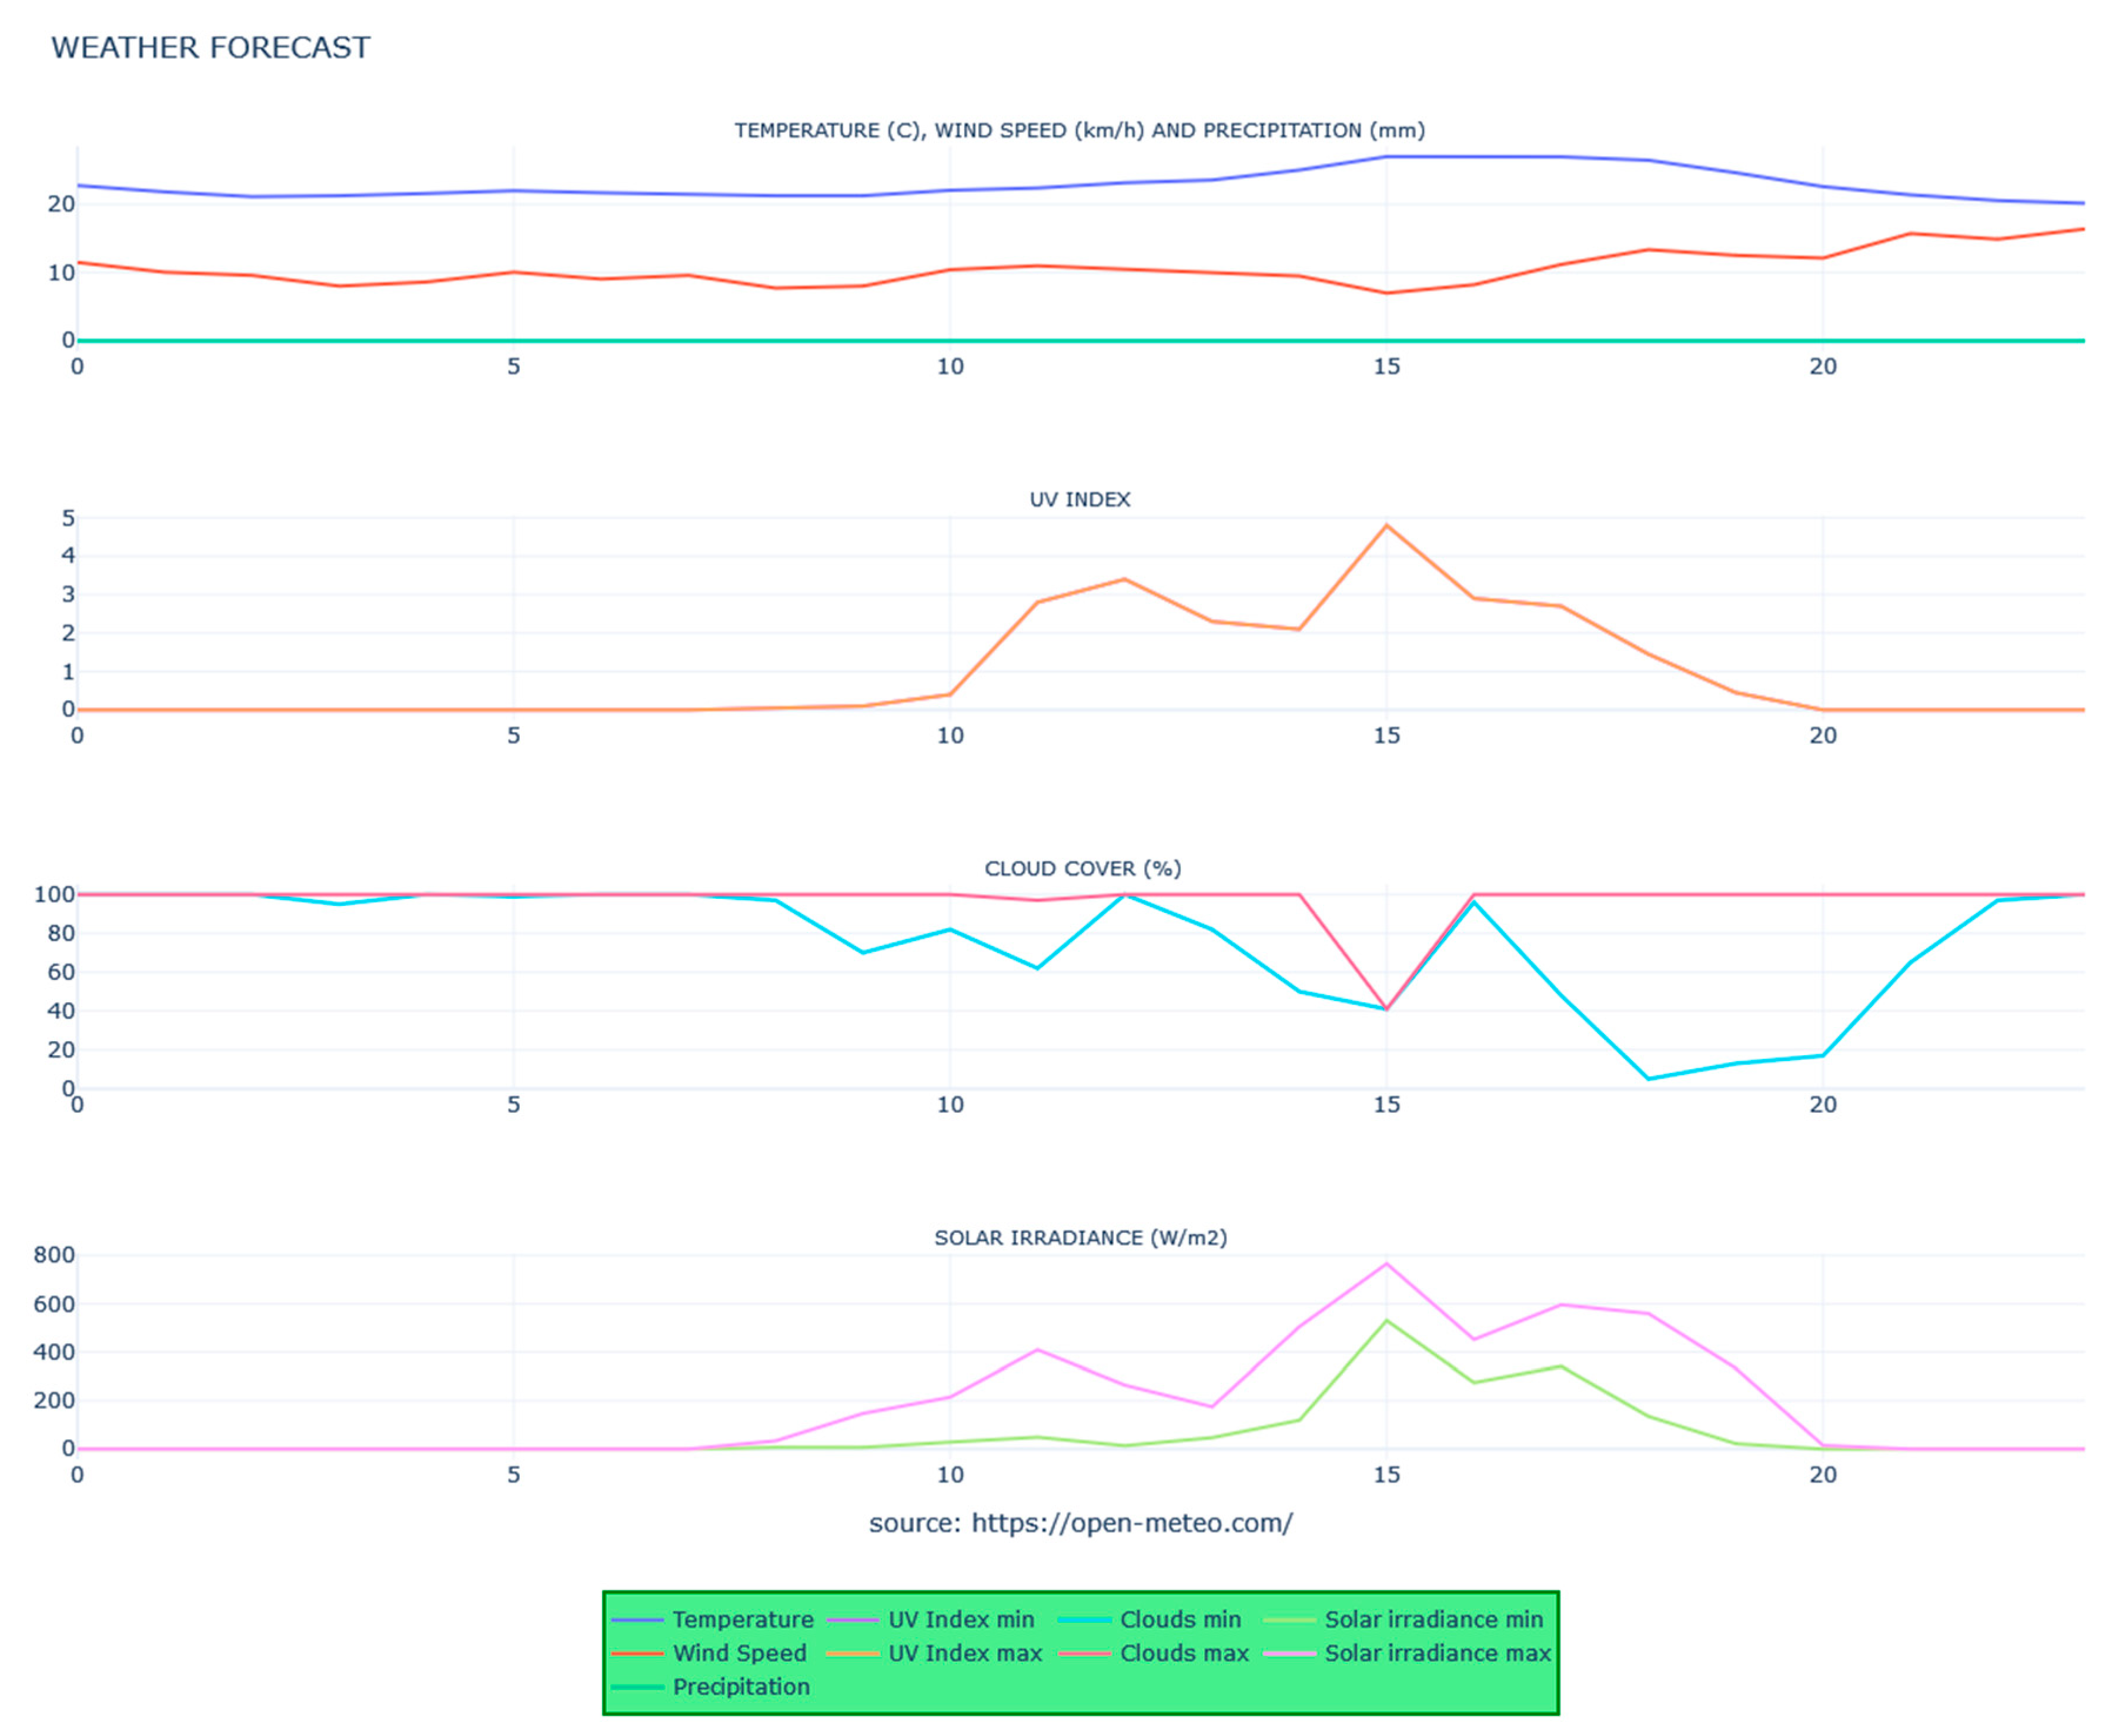Click the UV INDEX chart title
The width and height of the screenshot is (2119, 1736).
coord(1079,499)
